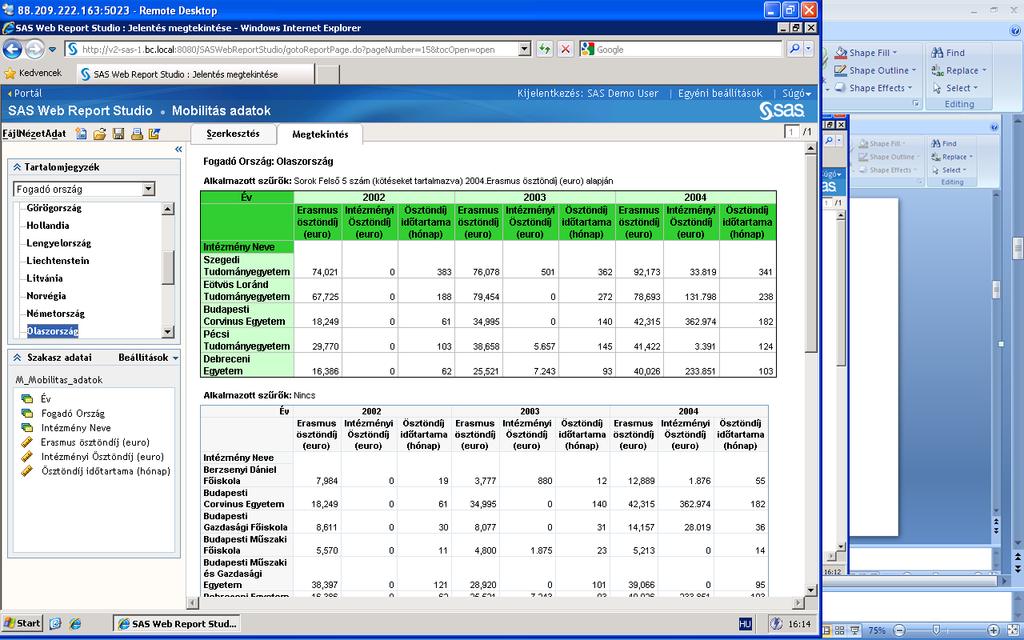Select Görögország in the country list
Image resolution: width=1024 pixels, height=640 pixels.
[x=54, y=208]
